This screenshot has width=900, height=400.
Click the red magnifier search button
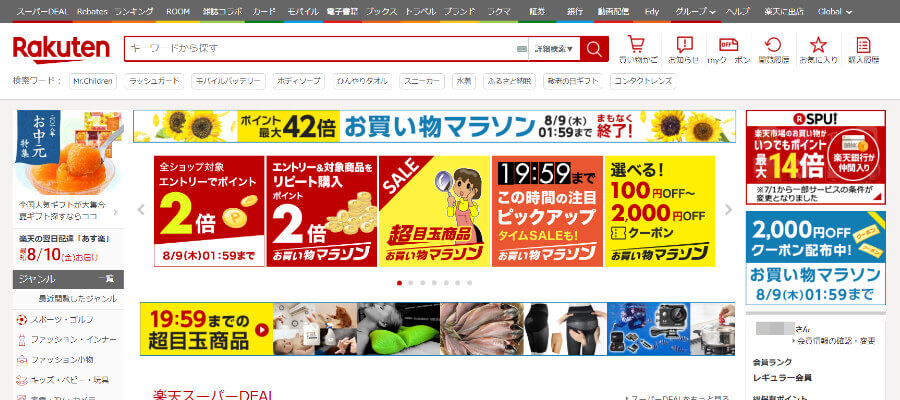click(x=594, y=49)
